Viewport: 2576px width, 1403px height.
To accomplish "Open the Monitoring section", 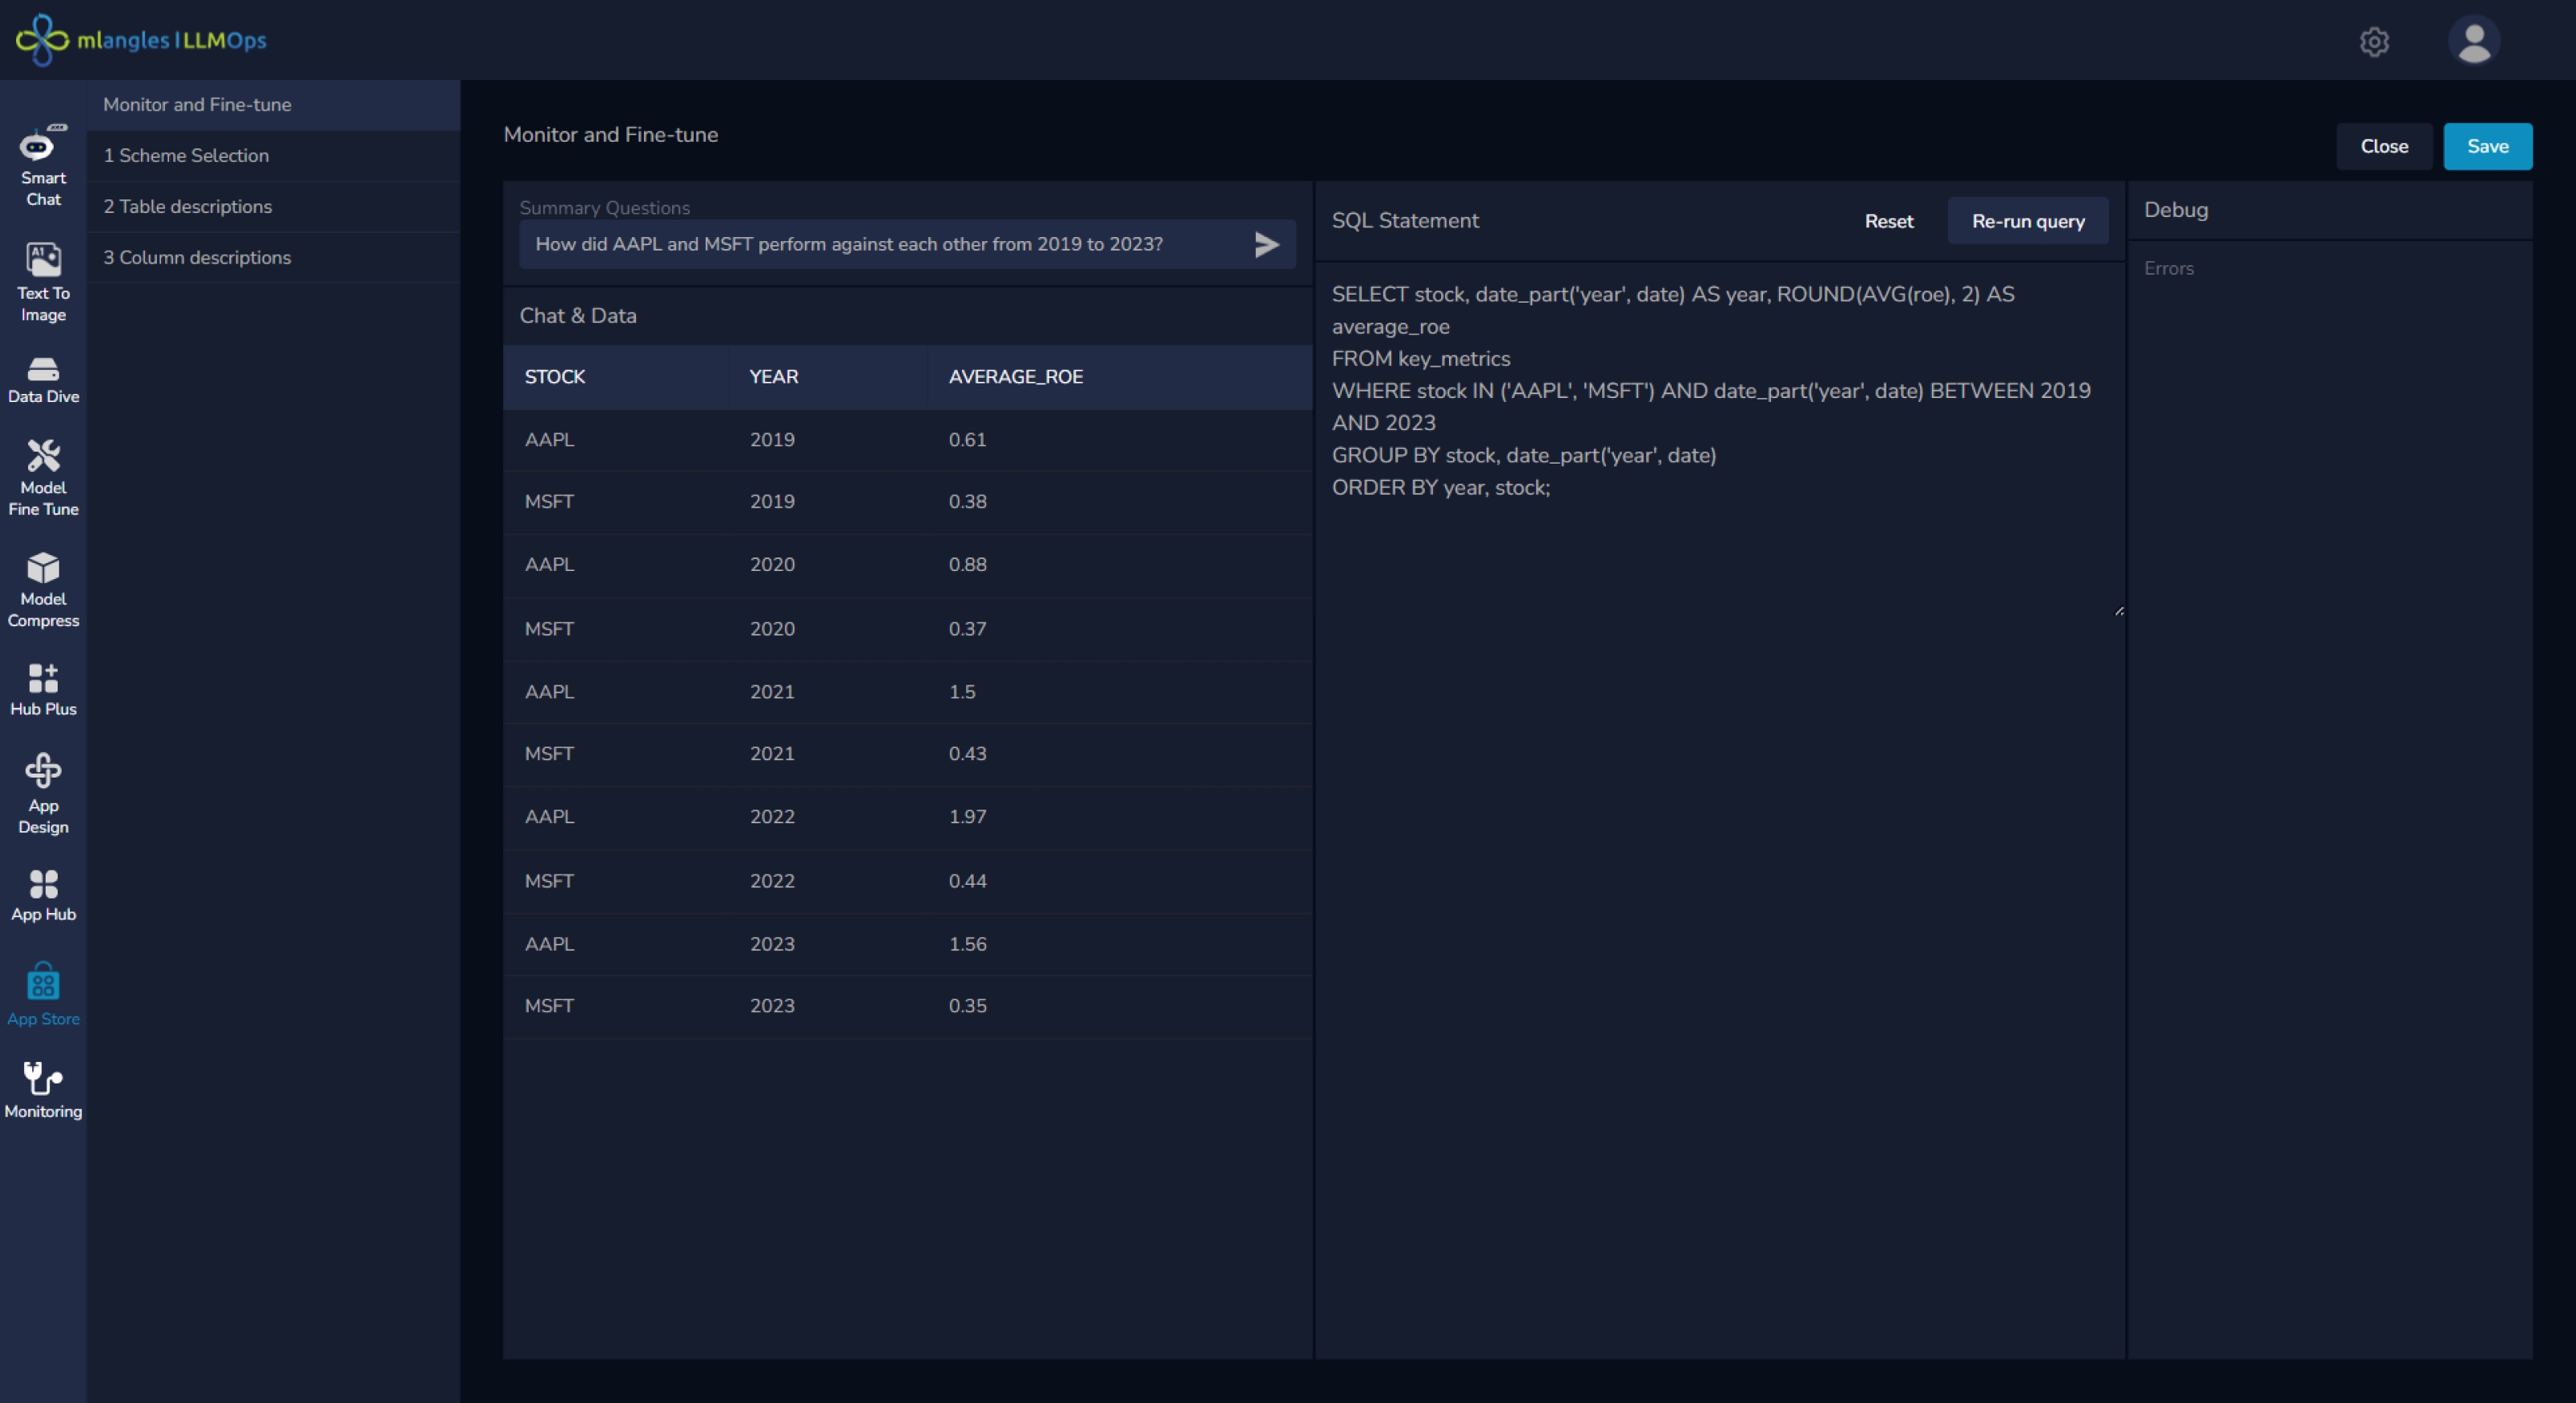I will [43, 1090].
